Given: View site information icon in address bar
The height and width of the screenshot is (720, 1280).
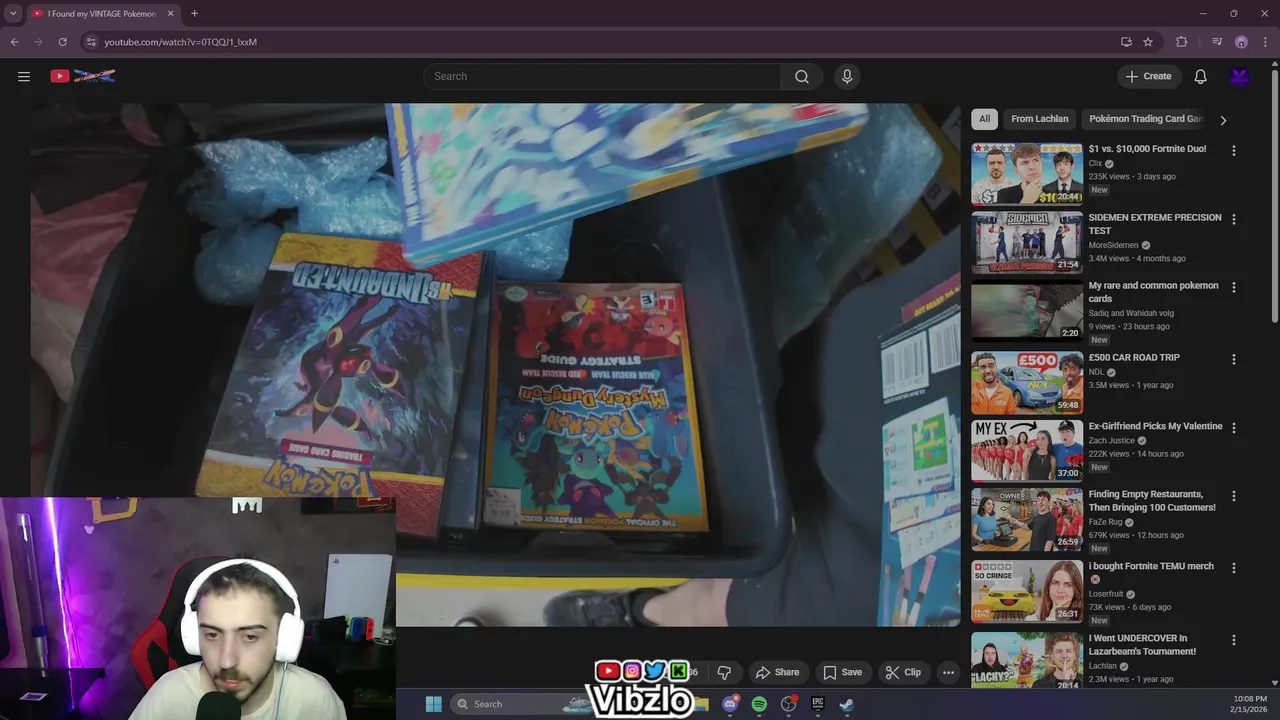Looking at the screenshot, I should [x=91, y=42].
